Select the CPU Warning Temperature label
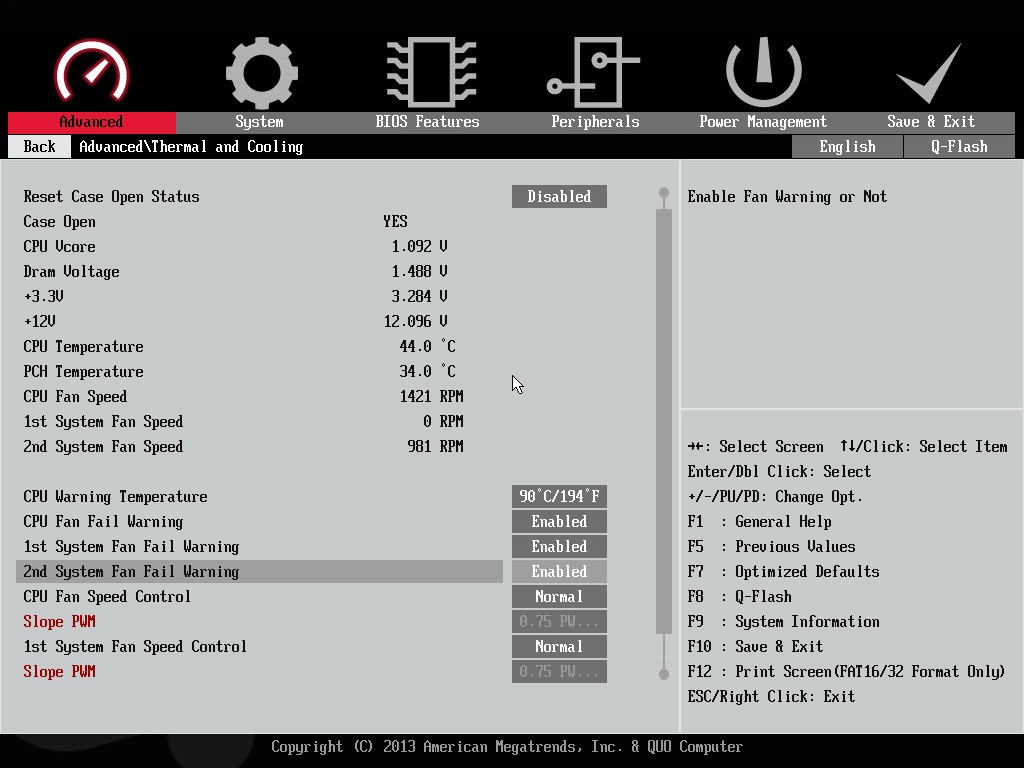This screenshot has height=768, width=1024. [116, 496]
